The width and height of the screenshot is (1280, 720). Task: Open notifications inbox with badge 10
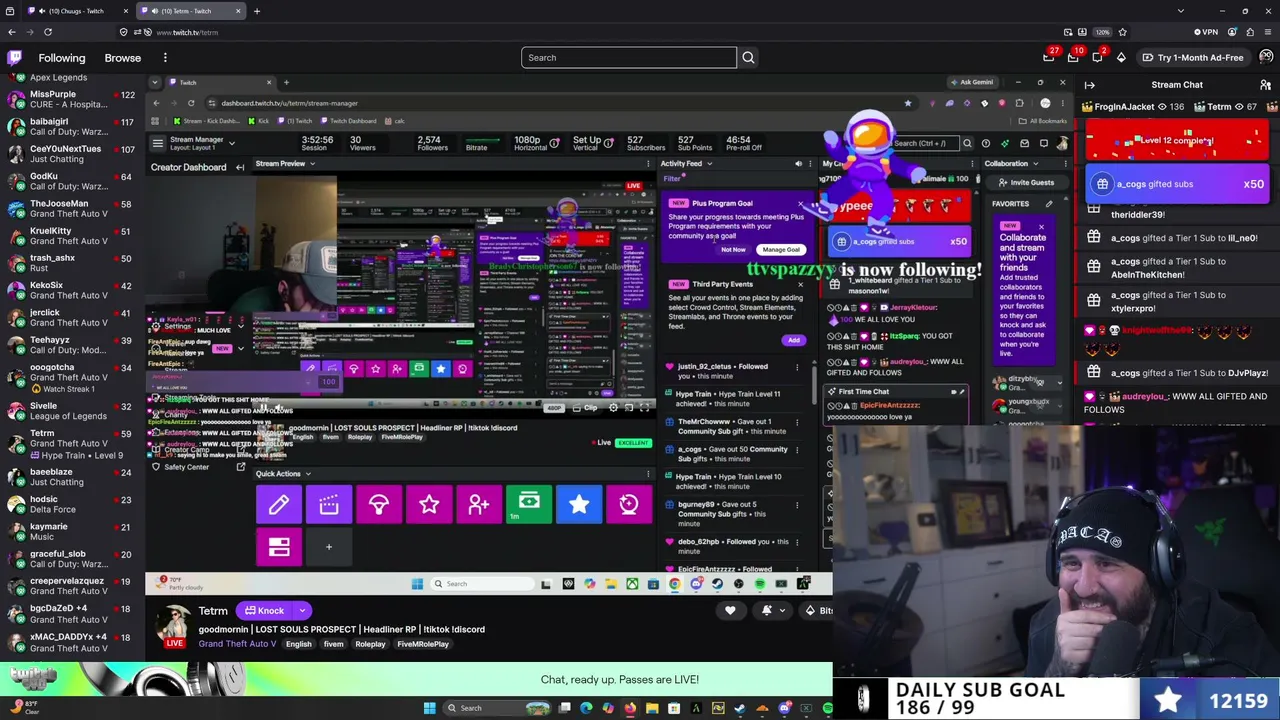[x=1073, y=57]
